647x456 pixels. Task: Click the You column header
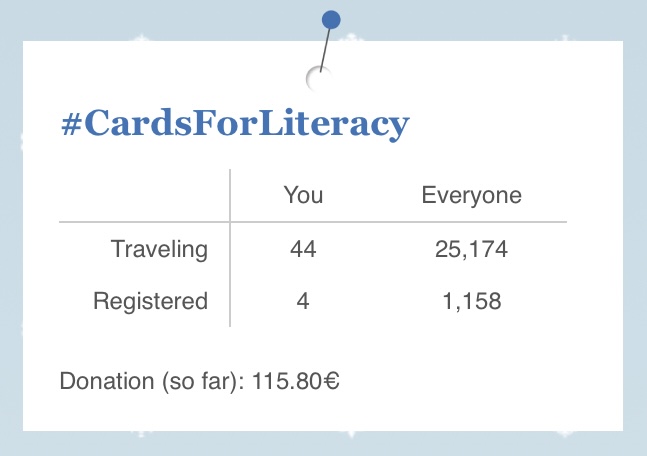point(303,195)
